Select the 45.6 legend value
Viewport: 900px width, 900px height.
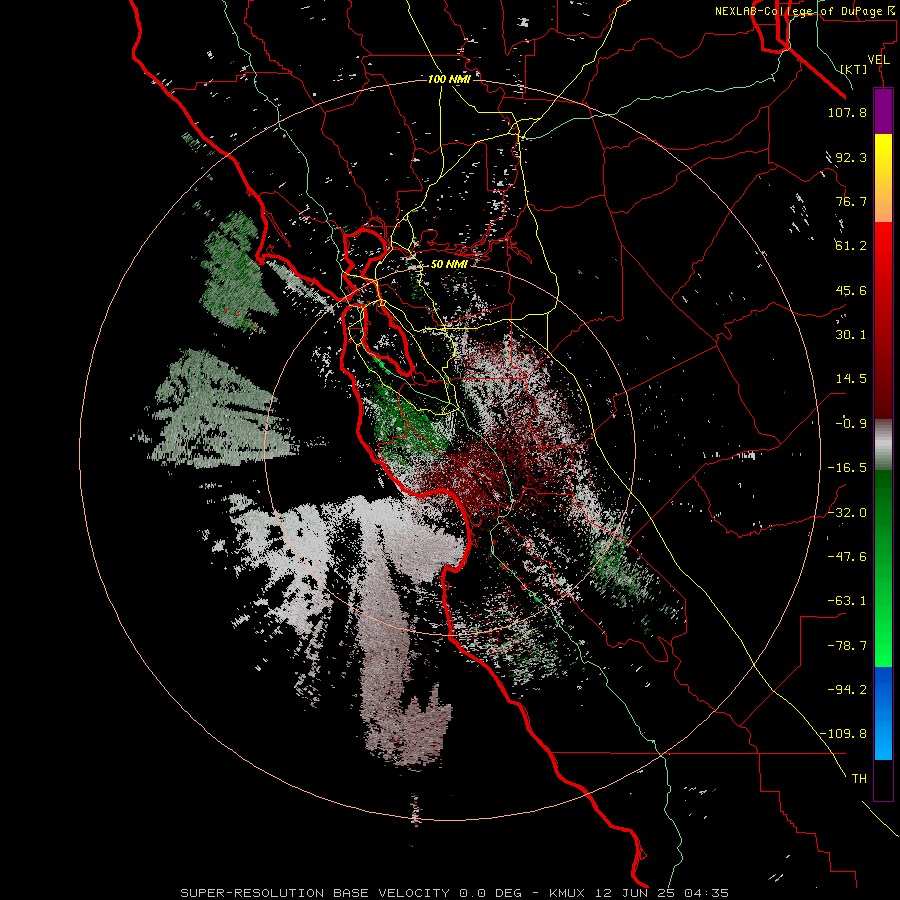851,290
